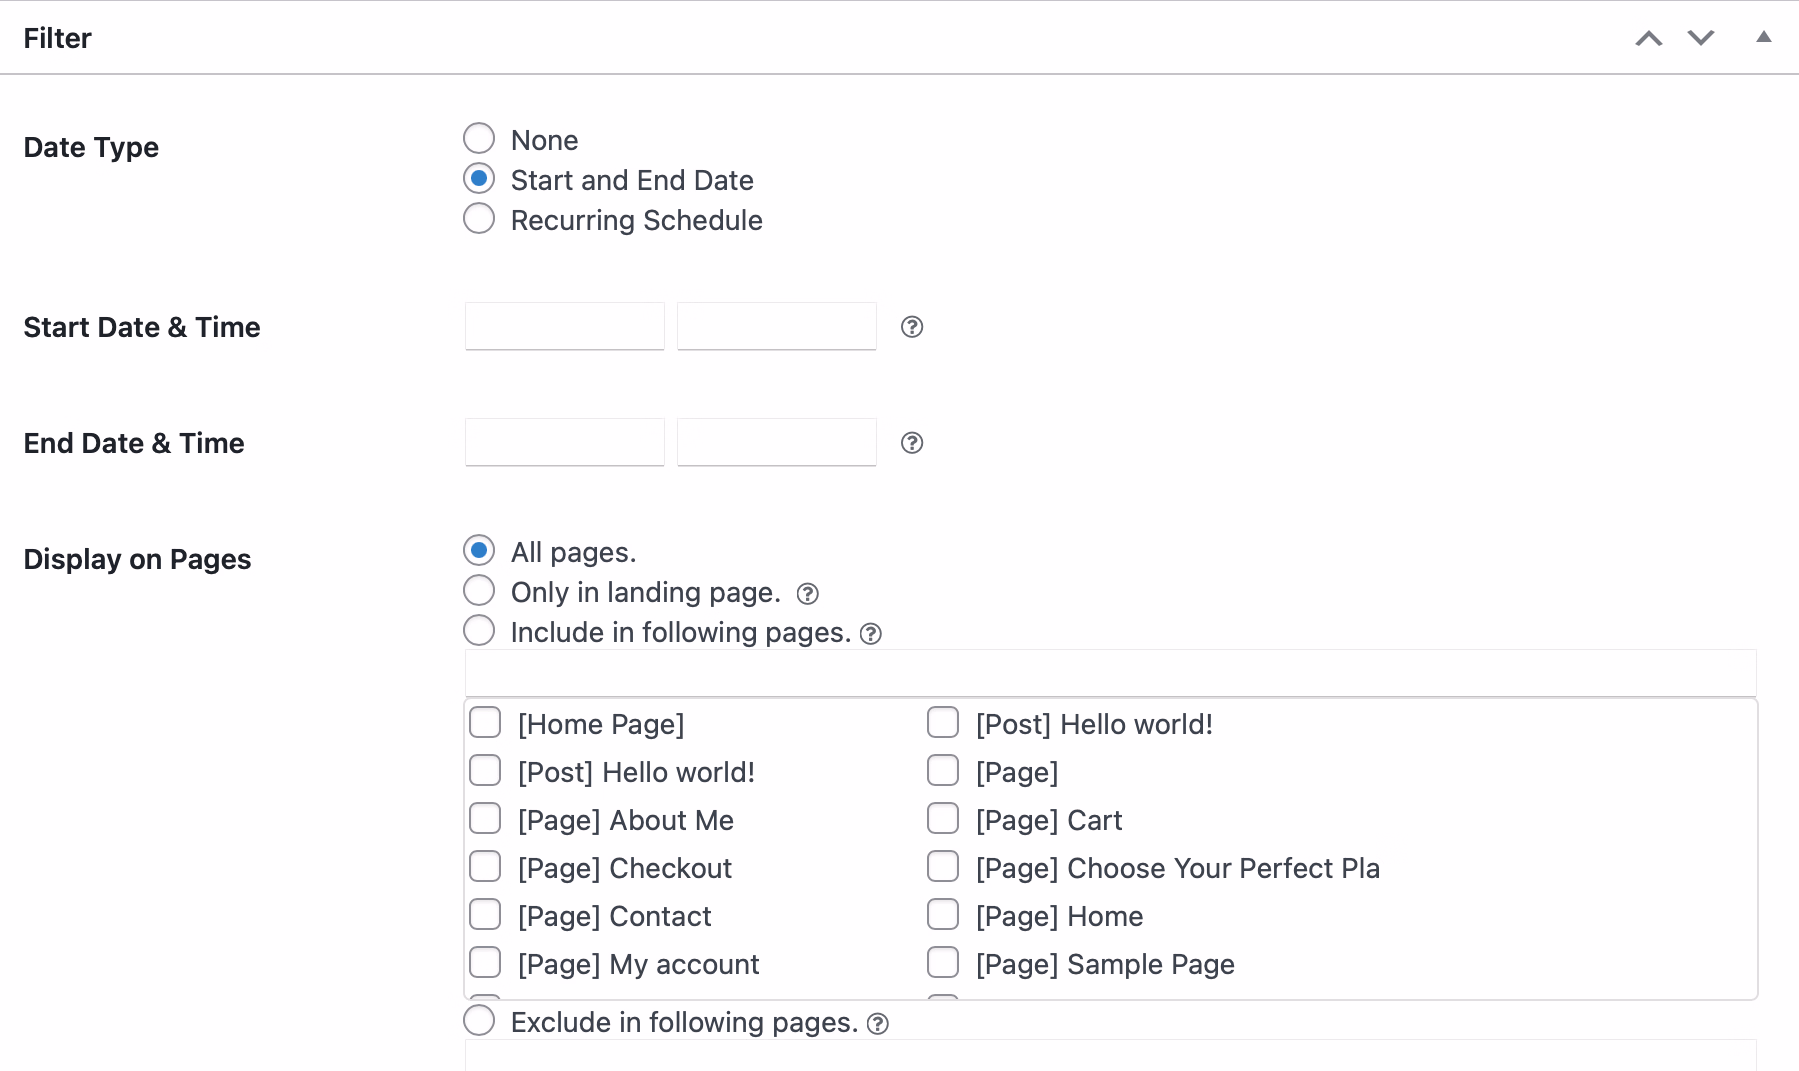1799x1071 pixels.
Task: Check the [Page] Cart checkbox
Action: (x=943, y=818)
